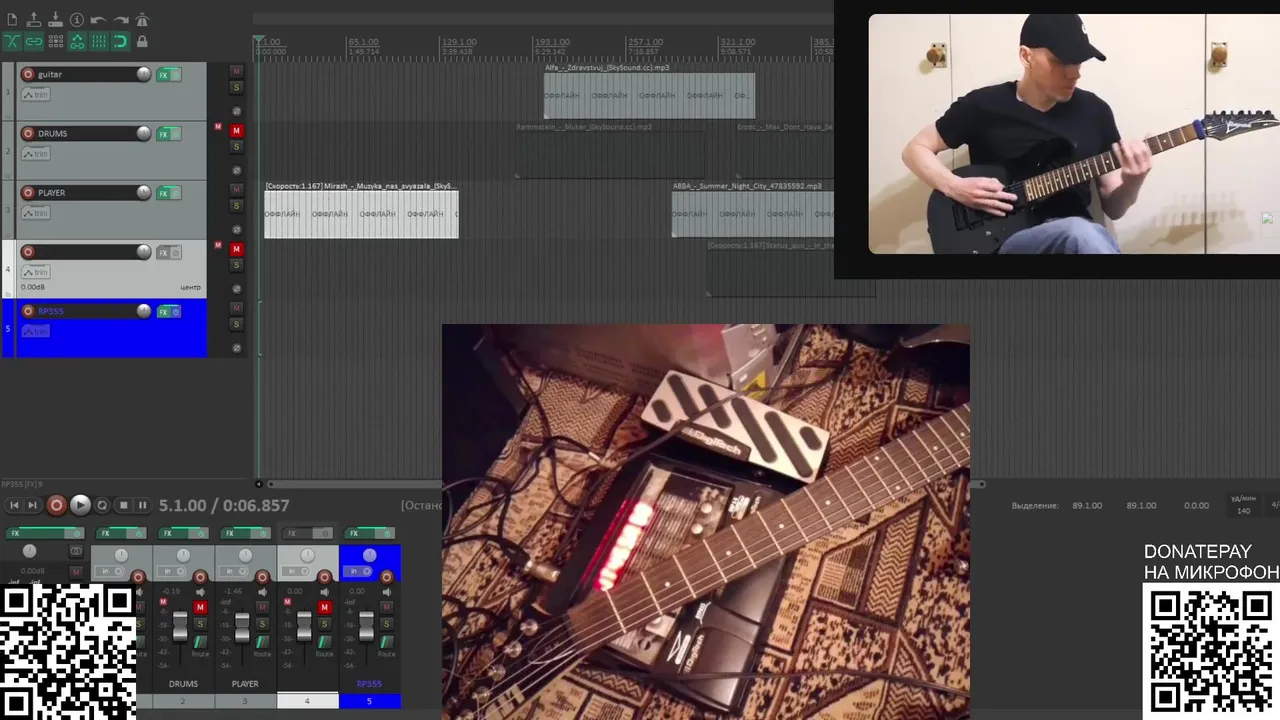Open input menu on PLAYER mixer channel
The height and width of the screenshot is (720, 1280).
tap(233, 571)
